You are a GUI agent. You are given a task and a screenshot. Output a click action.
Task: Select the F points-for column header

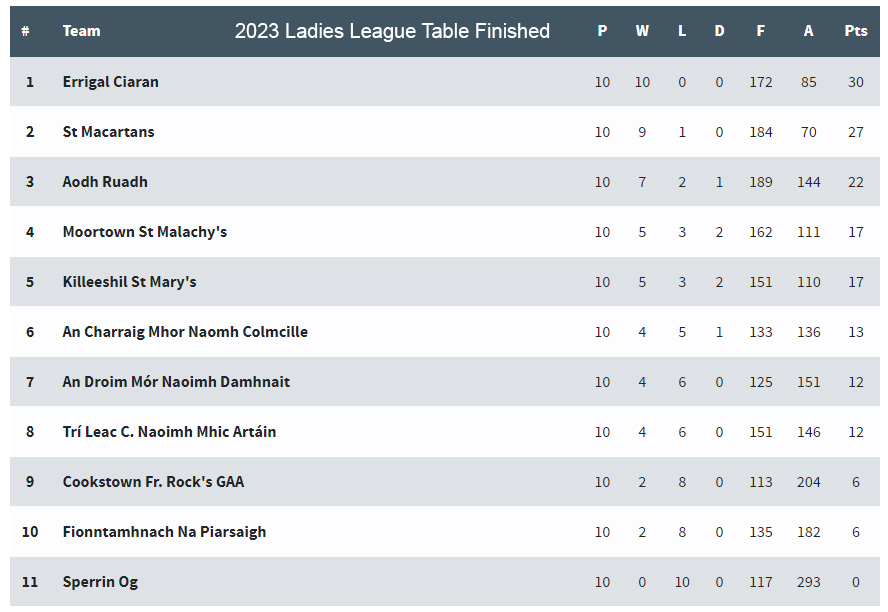(x=761, y=31)
